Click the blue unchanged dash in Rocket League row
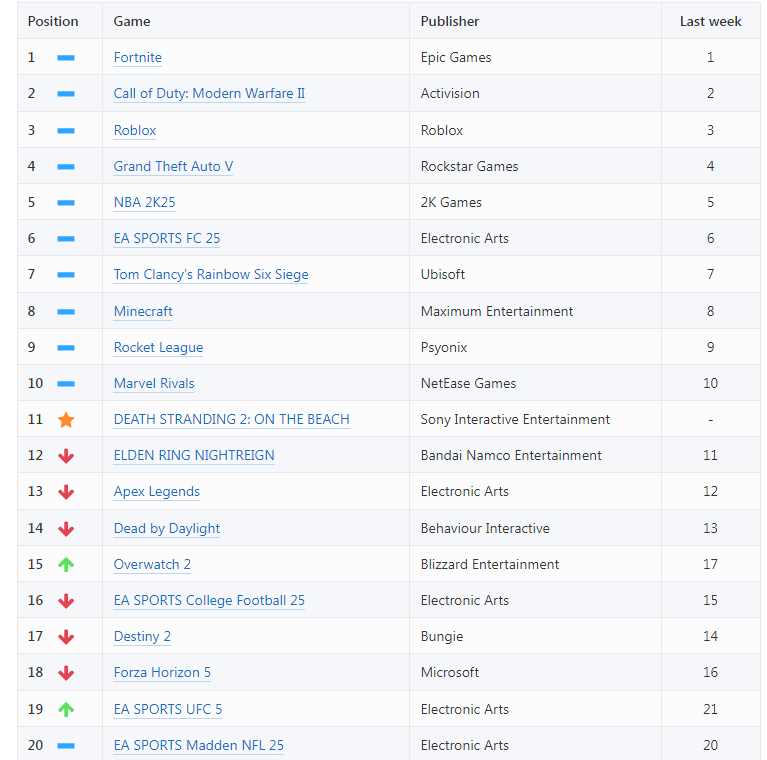The height and width of the screenshot is (760, 767). tap(66, 348)
